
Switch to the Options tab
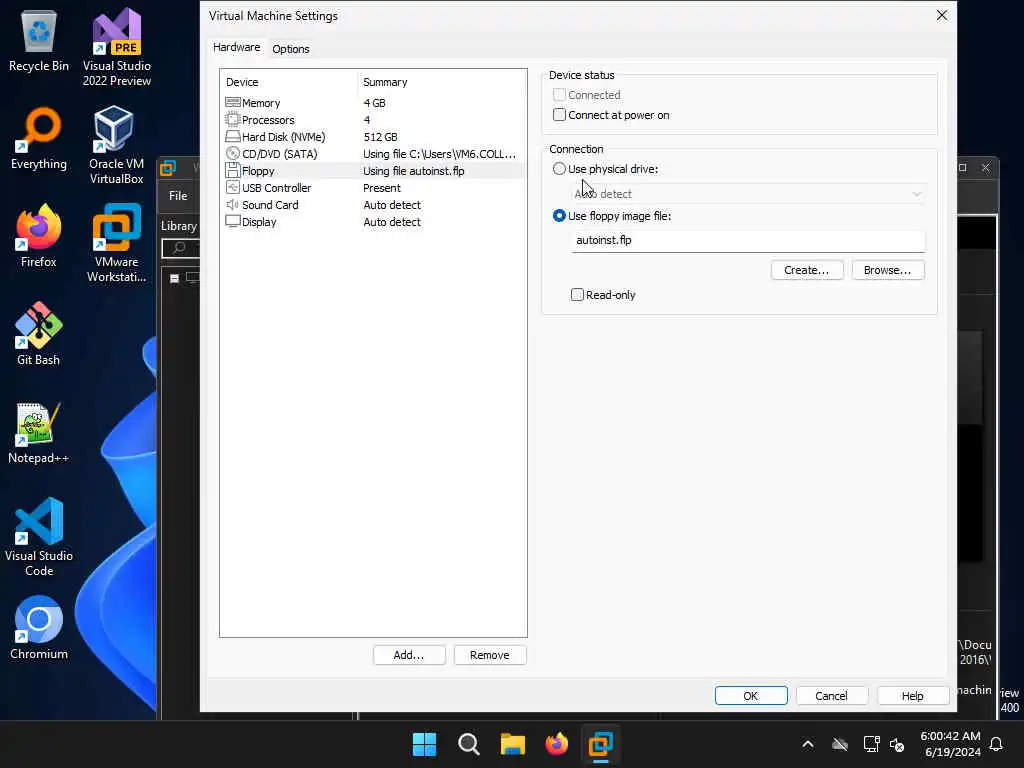click(291, 49)
